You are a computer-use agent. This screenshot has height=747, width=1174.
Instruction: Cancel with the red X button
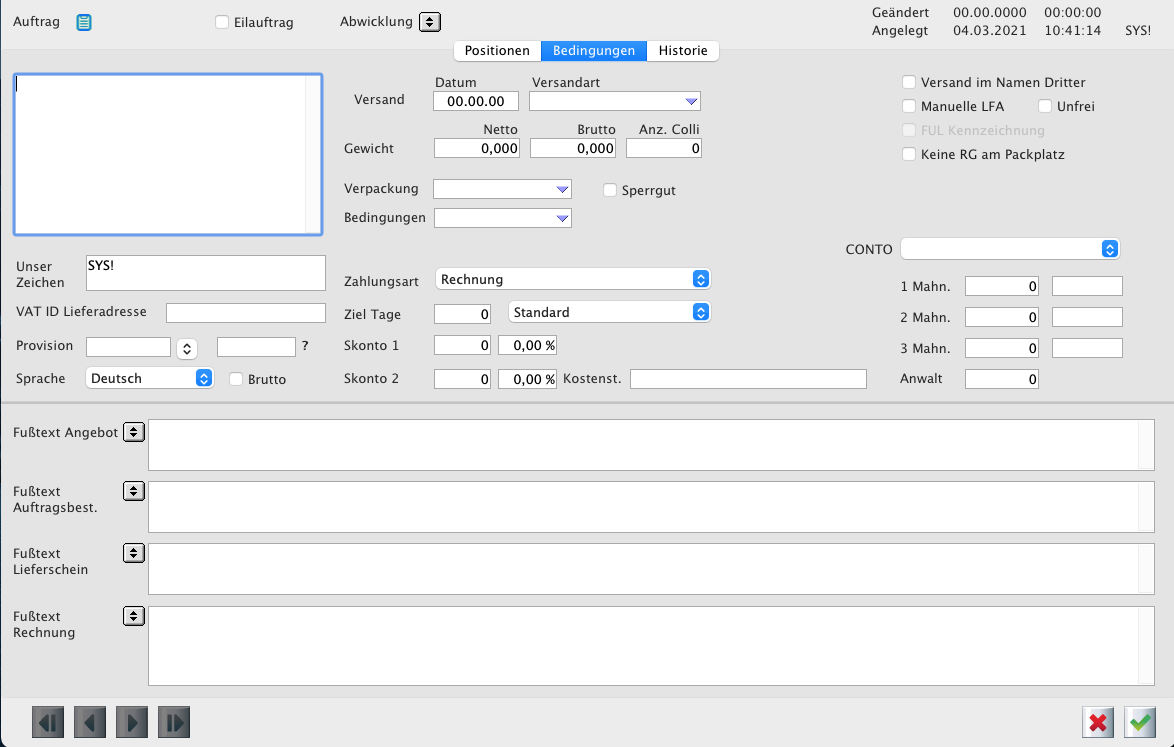click(1098, 722)
